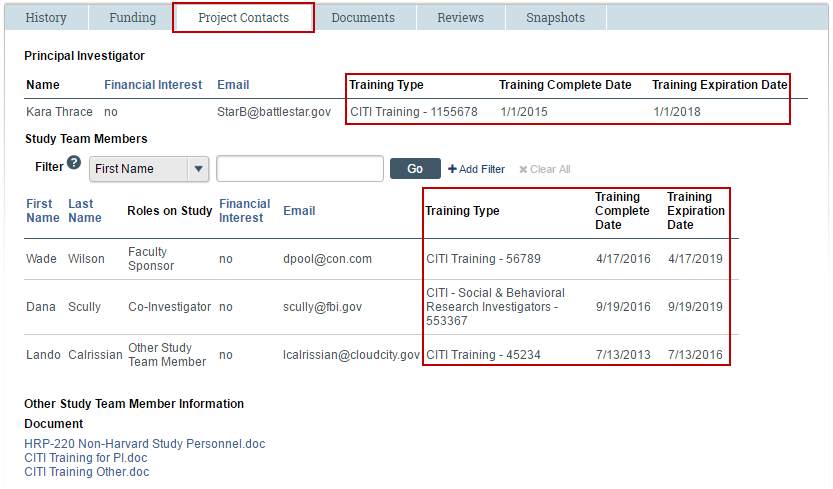Open the filter help question mark icon
The image size is (833, 489).
pyautogui.click(x=74, y=163)
